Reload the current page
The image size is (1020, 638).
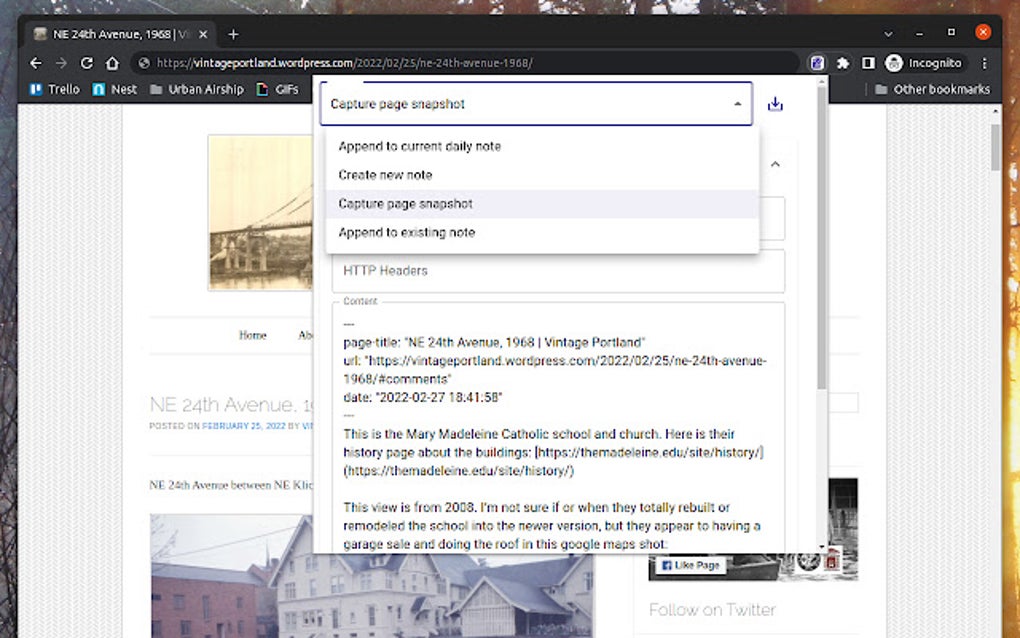(87, 63)
